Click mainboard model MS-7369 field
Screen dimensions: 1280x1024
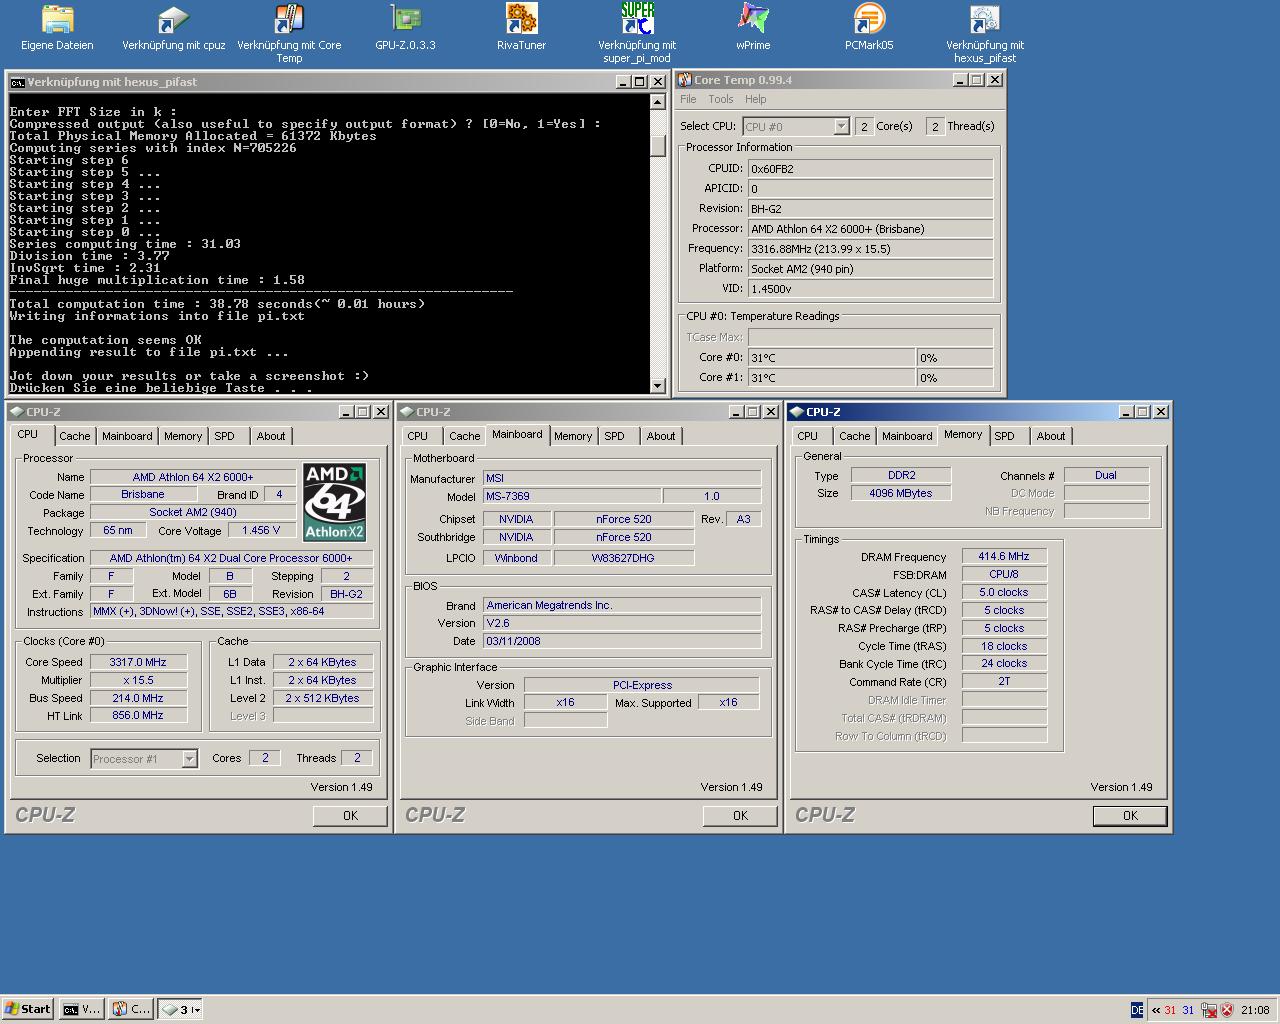(x=572, y=496)
